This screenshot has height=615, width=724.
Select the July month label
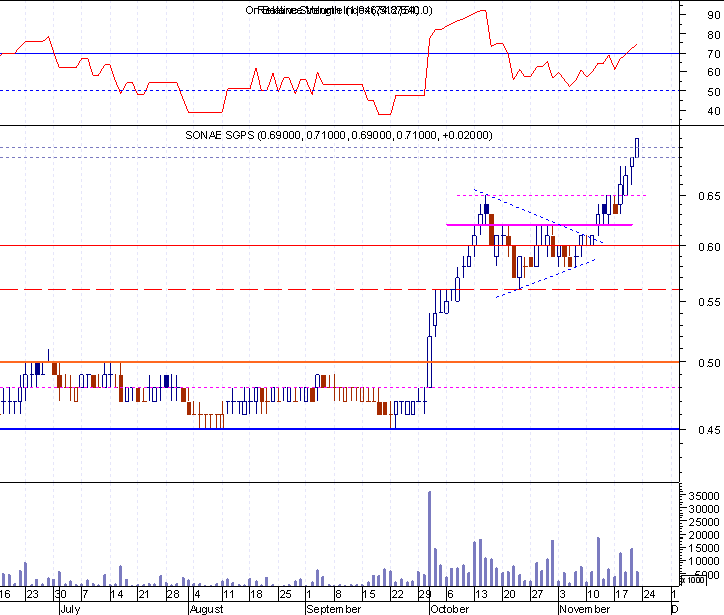tap(70, 609)
